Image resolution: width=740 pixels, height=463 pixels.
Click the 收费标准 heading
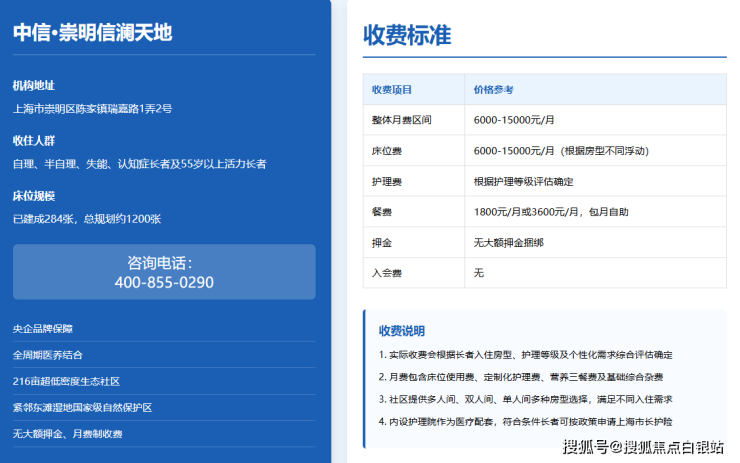[407, 35]
